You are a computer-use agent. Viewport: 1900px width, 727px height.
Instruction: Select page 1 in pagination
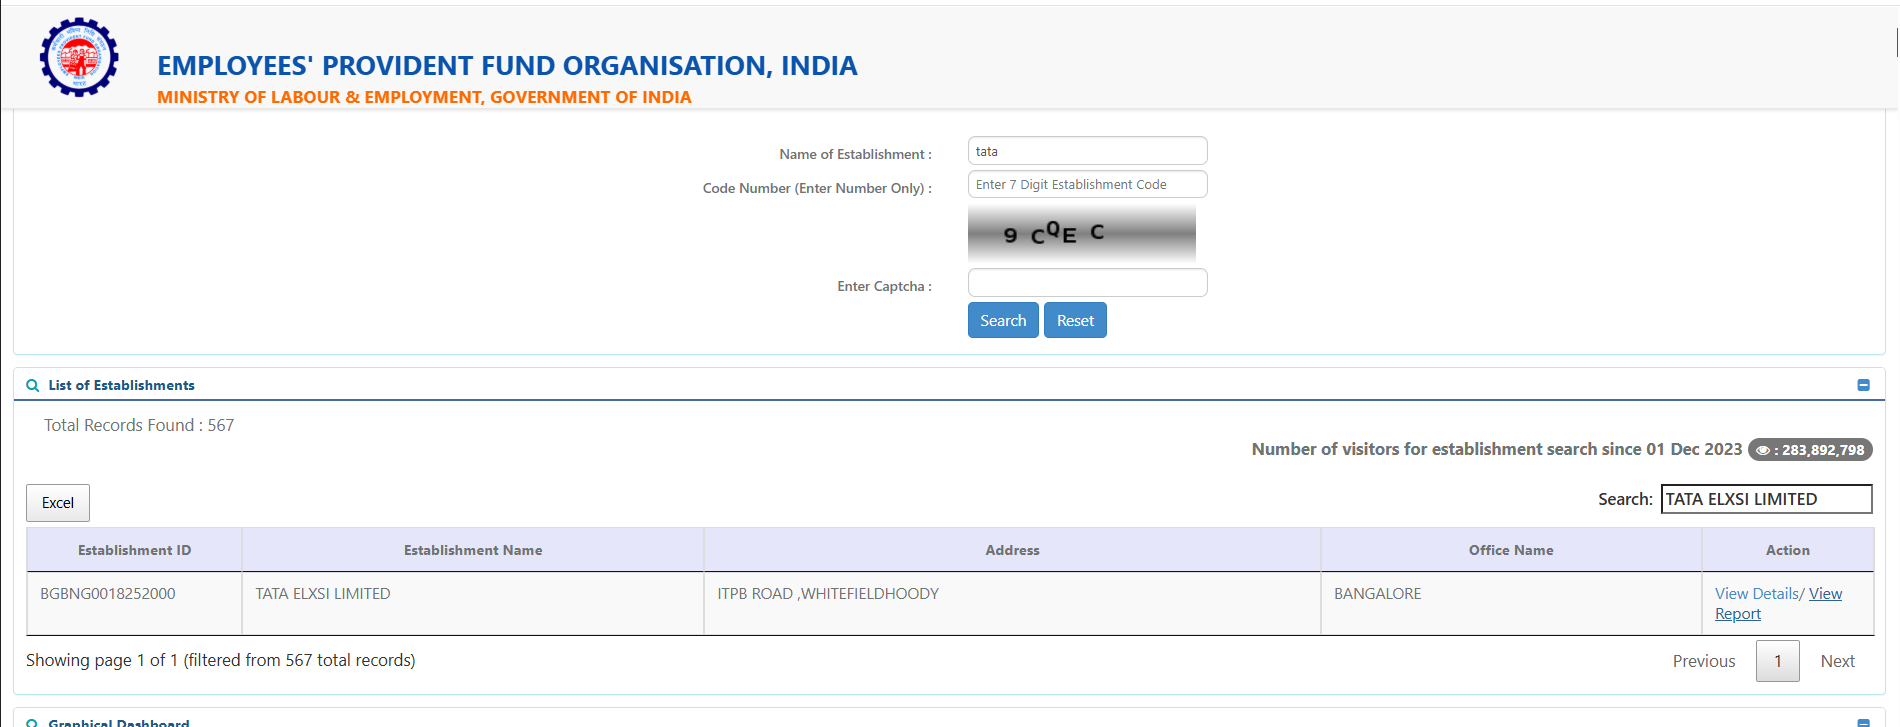1777,662
